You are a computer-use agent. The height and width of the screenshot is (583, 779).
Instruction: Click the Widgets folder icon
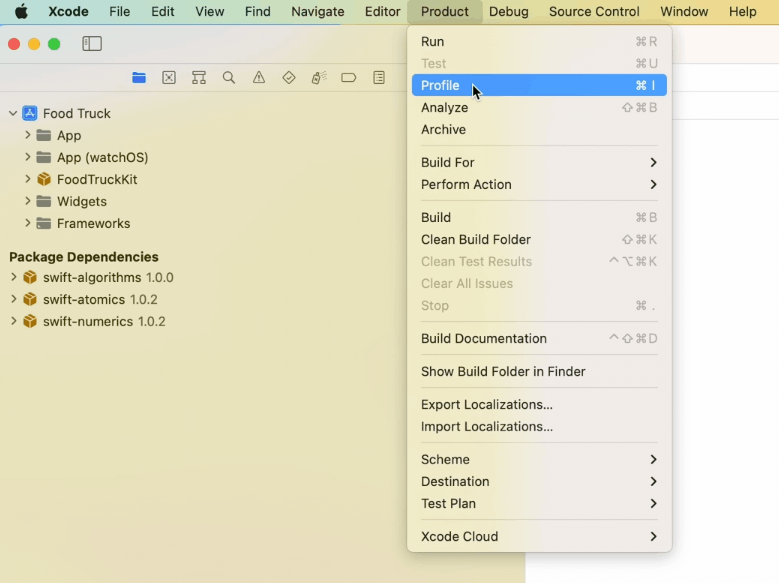tap(44, 201)
